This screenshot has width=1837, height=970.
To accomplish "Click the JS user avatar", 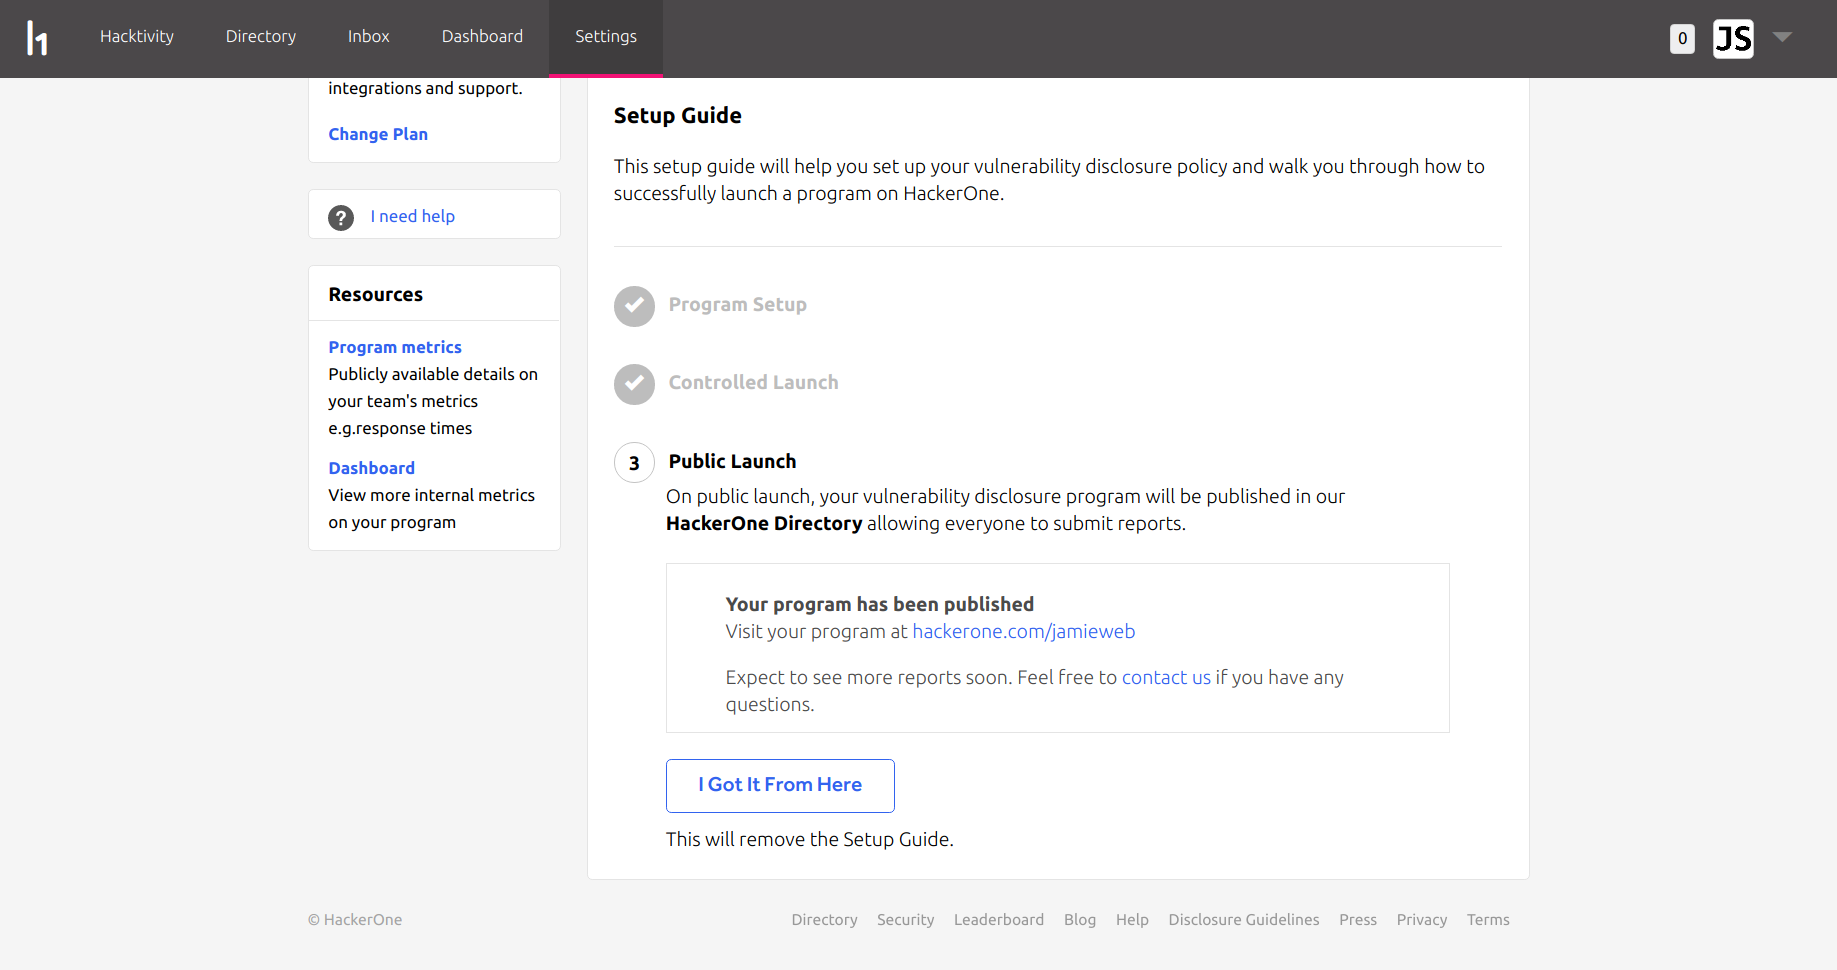I will pos(1733,39).
